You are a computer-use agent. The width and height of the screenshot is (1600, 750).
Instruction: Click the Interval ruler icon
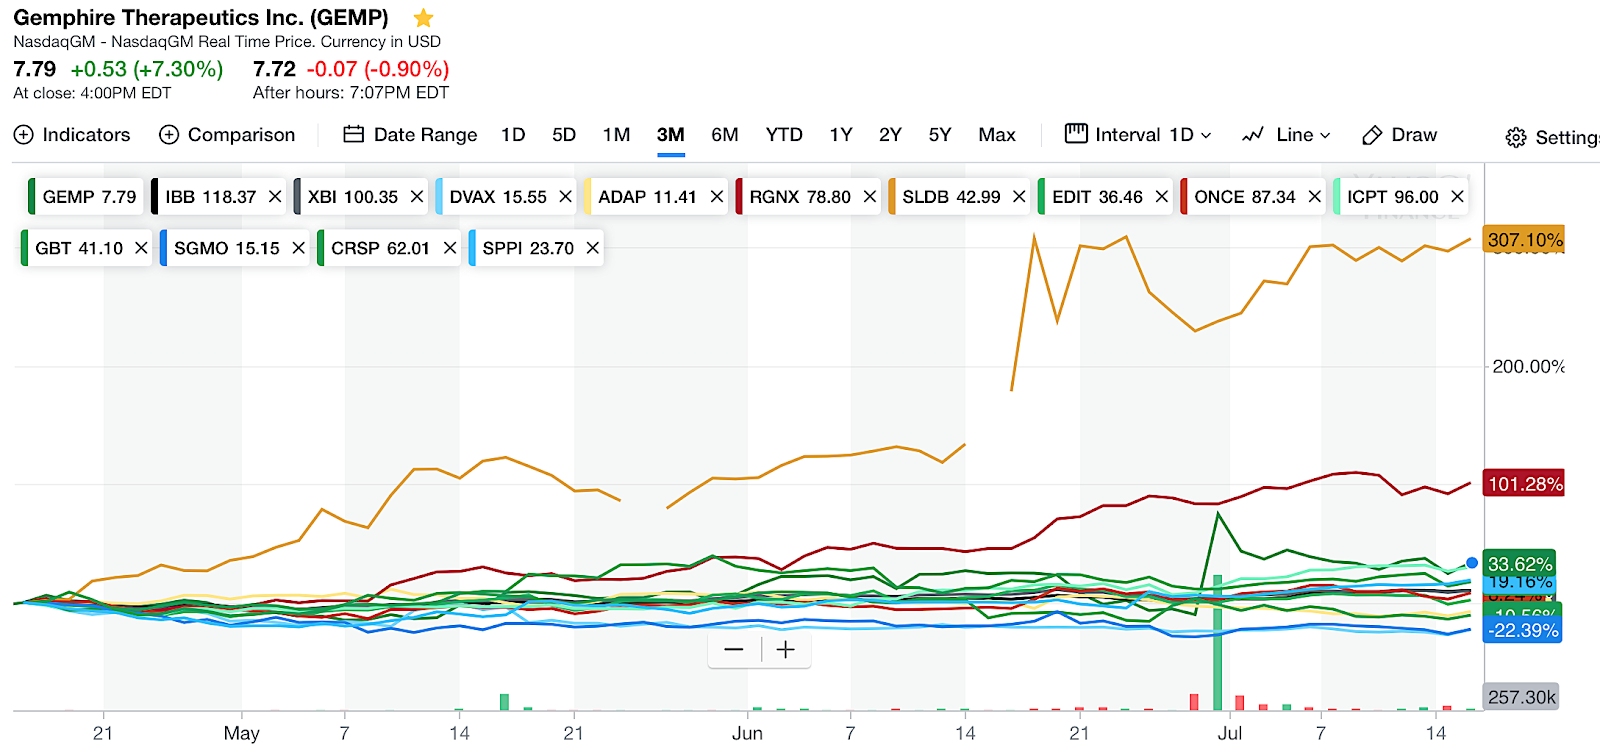click(1076, 134)
